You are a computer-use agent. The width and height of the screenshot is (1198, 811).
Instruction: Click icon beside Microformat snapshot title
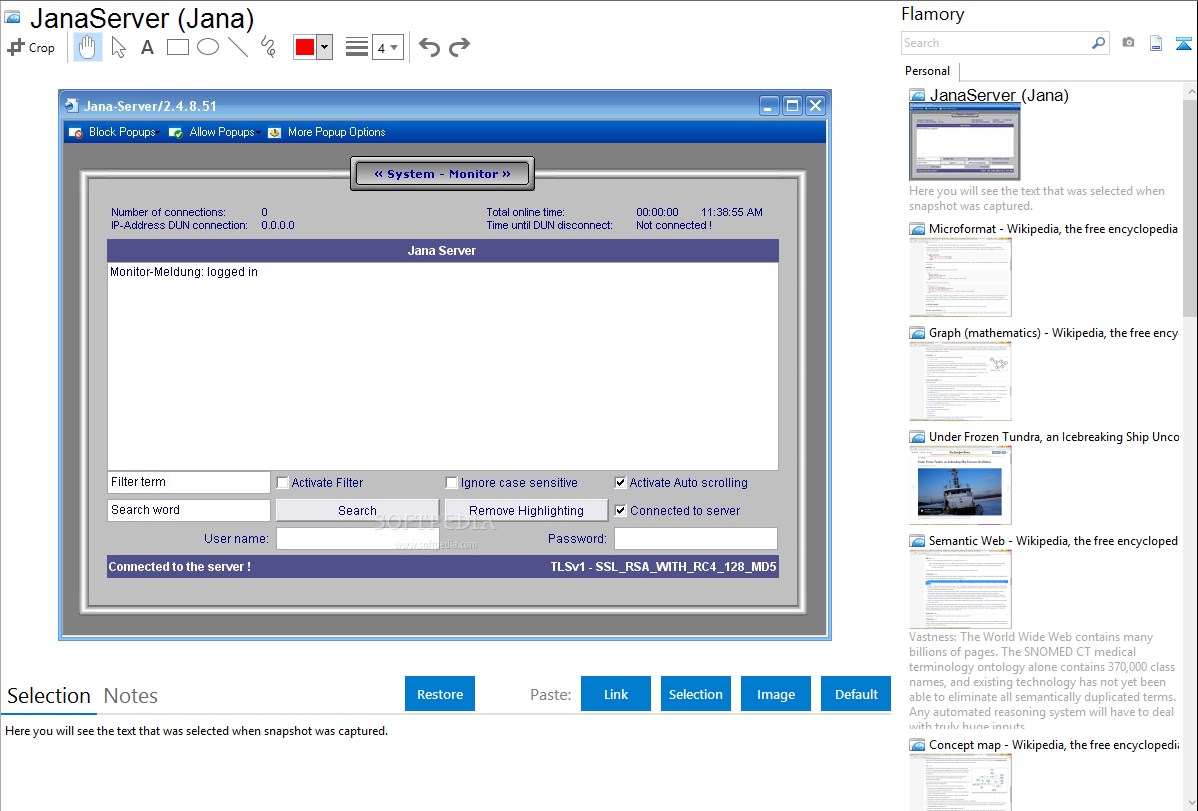pos(917,229)
